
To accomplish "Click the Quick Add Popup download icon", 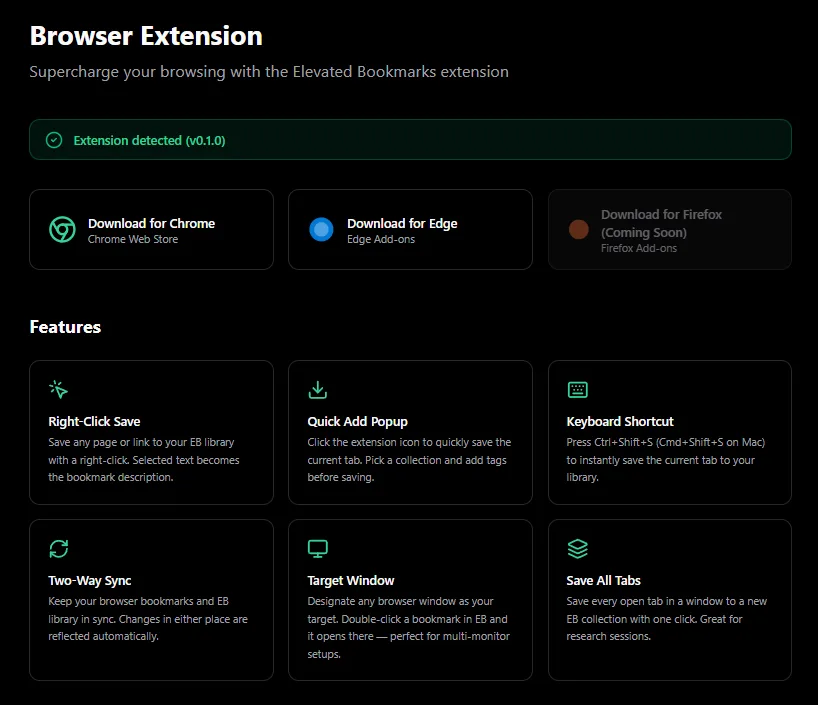I will click(x=317, y=390).
